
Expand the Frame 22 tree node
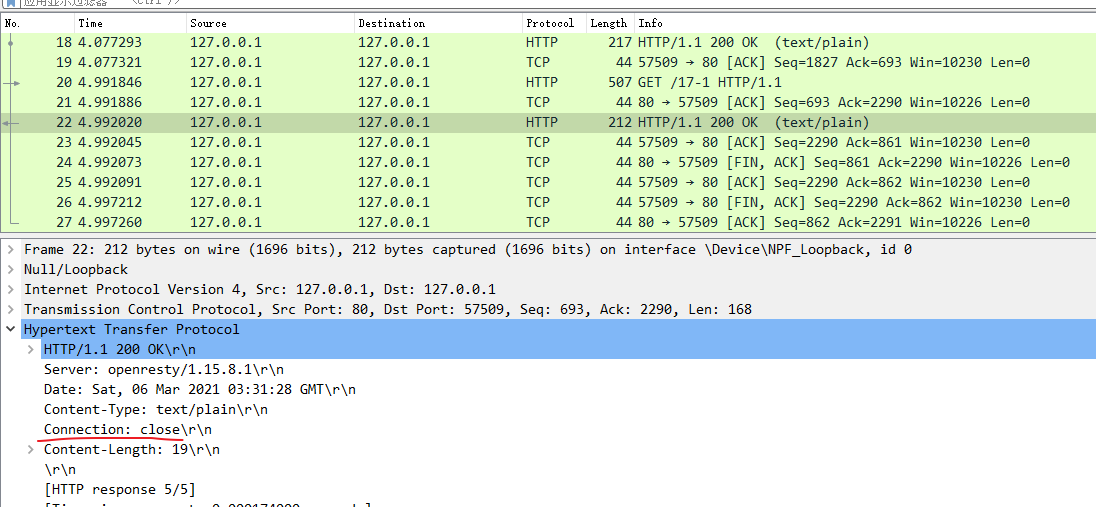[11, 250]
